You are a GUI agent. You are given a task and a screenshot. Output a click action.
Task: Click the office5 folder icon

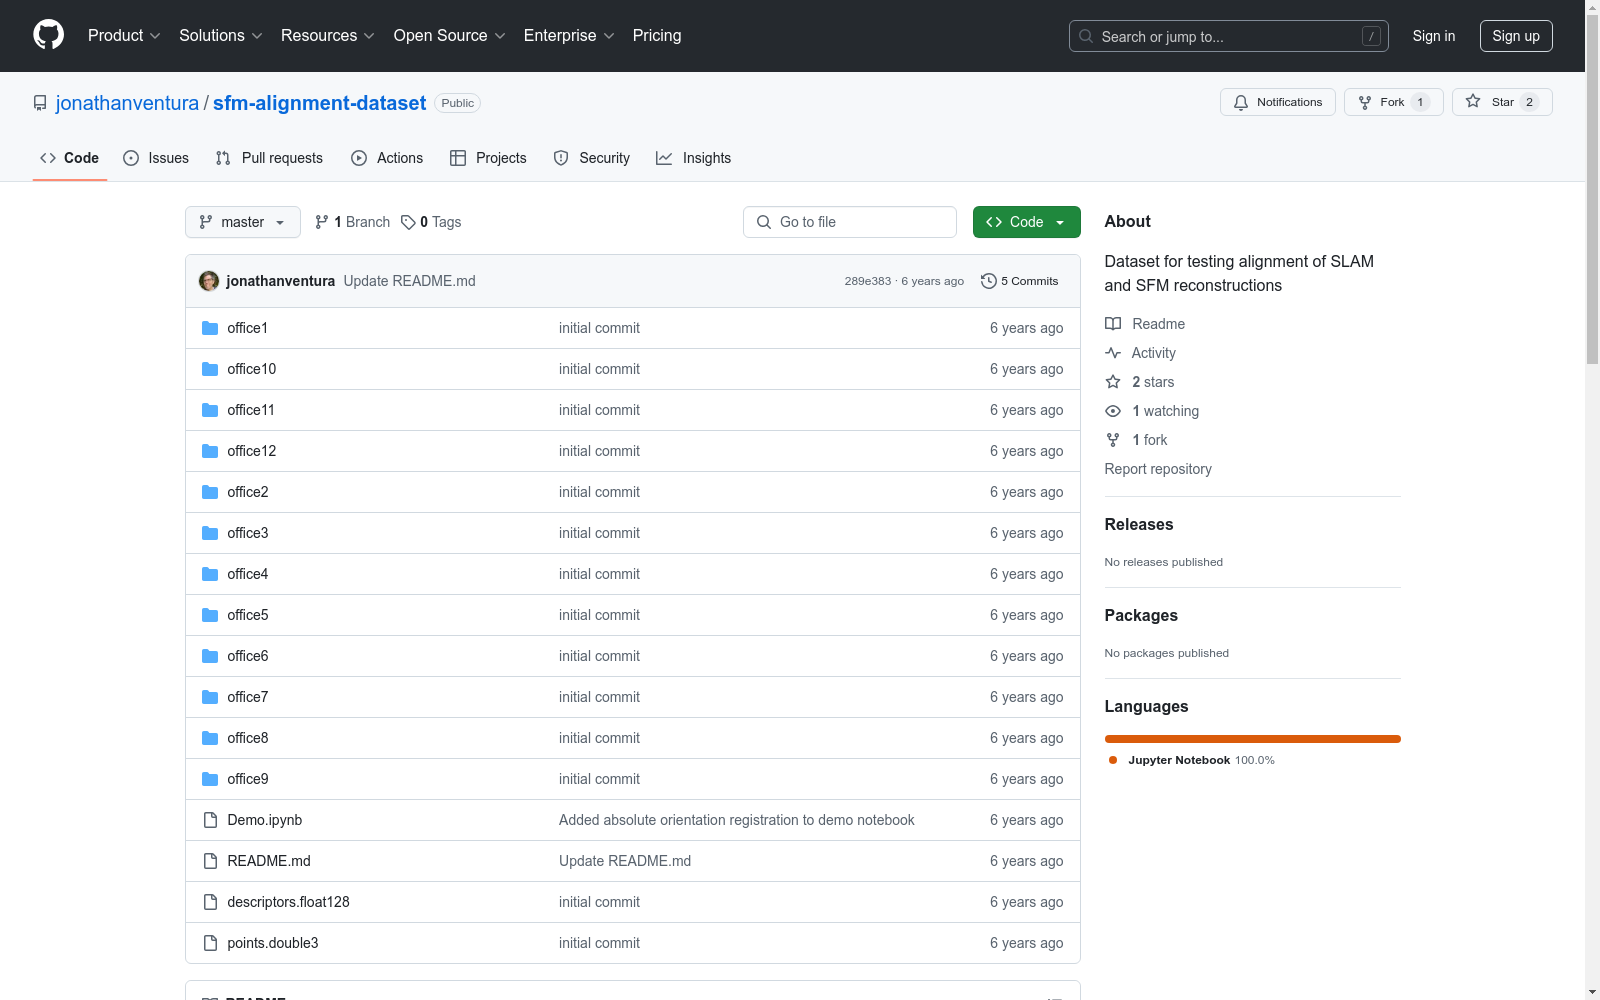[210, 615]
